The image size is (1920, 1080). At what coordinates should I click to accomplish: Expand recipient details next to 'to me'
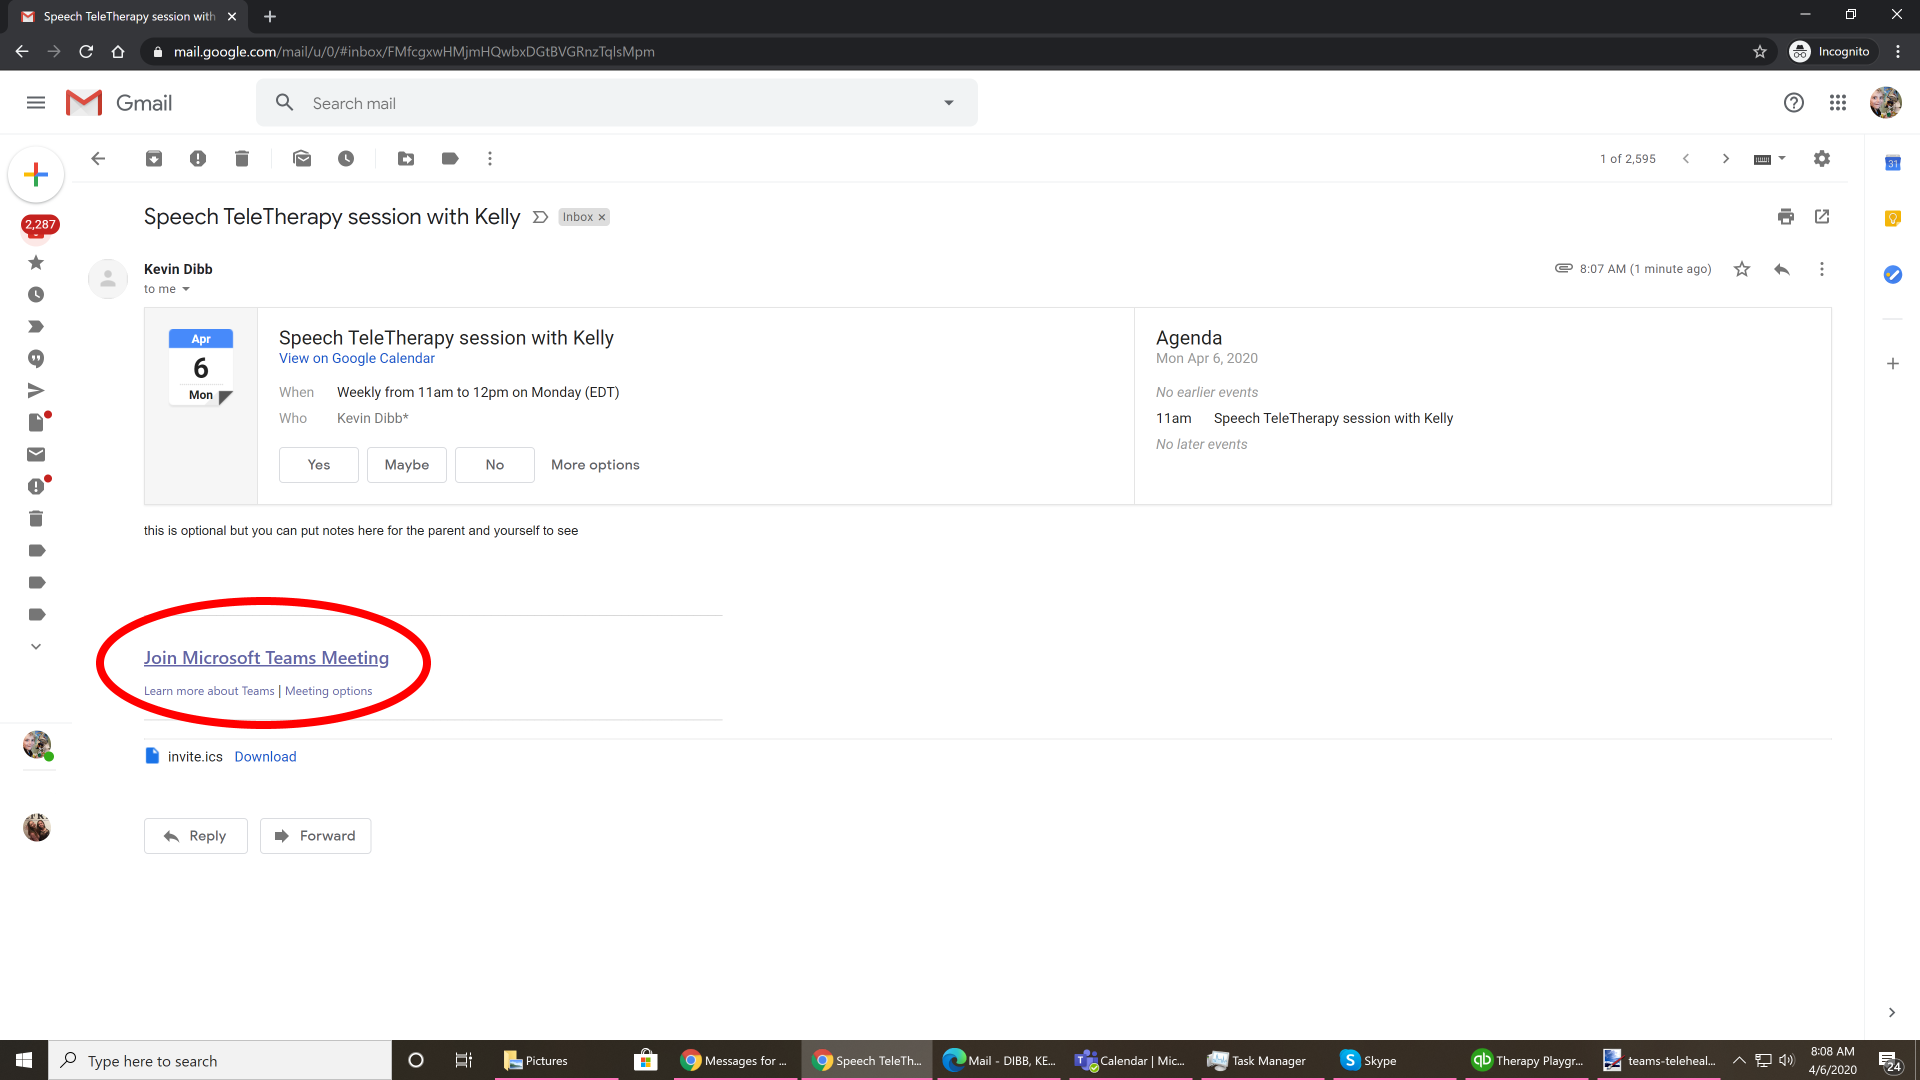186,289
